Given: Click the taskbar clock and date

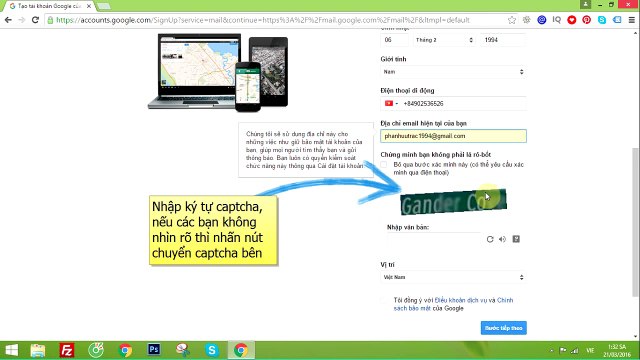Looking at the screenshot, I should (616, 351).
